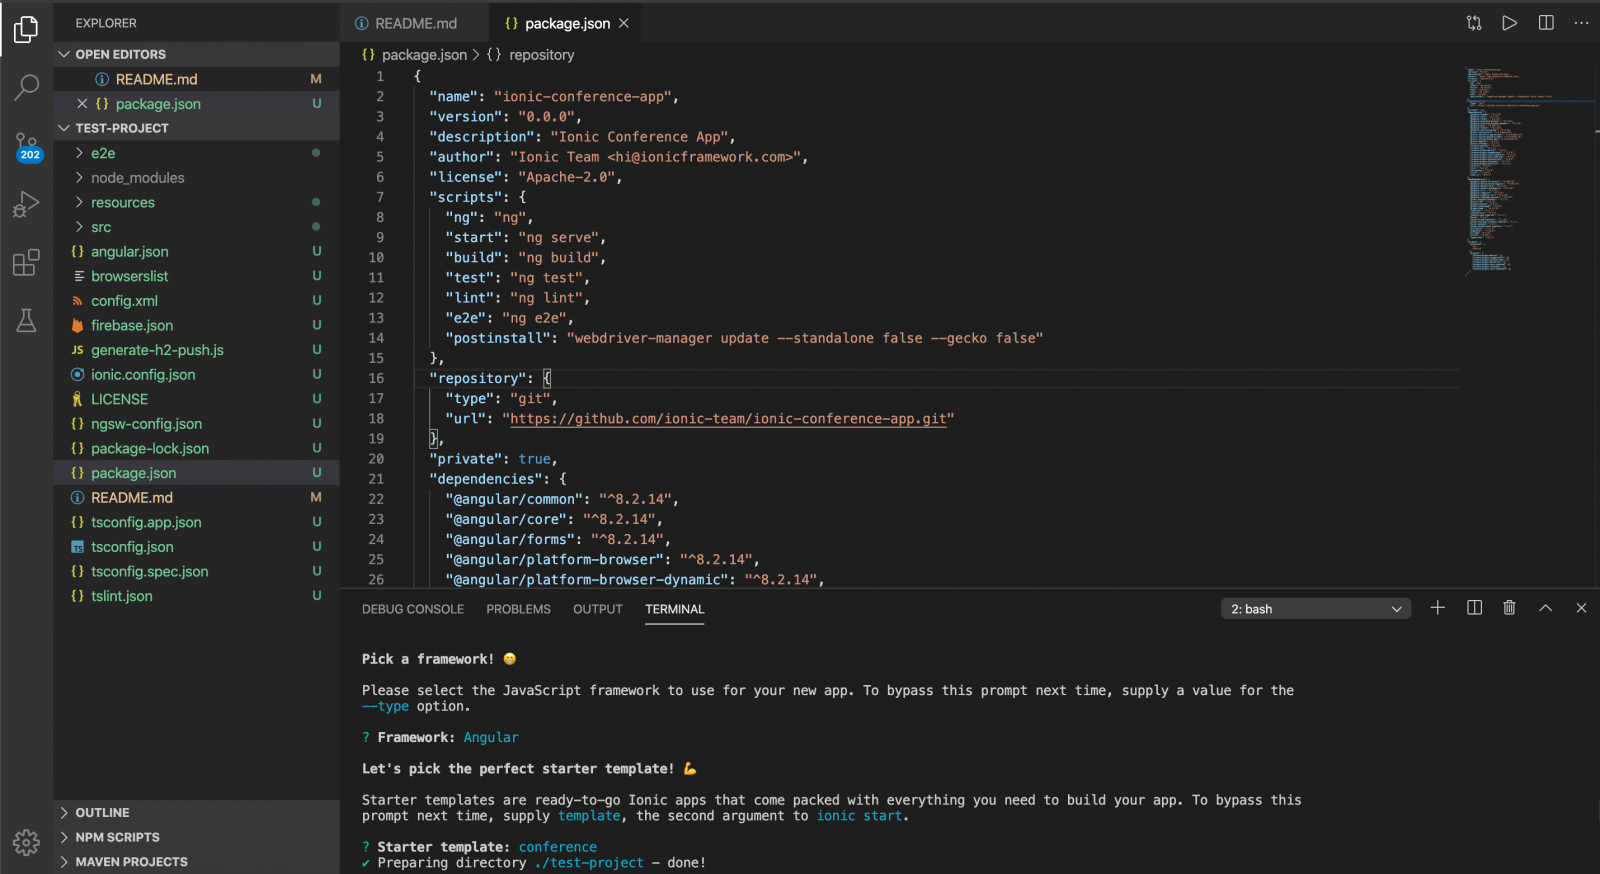Open the Manage gear settings icon
The height and width of the screenshot is (874, 1600).
point(26,842)
